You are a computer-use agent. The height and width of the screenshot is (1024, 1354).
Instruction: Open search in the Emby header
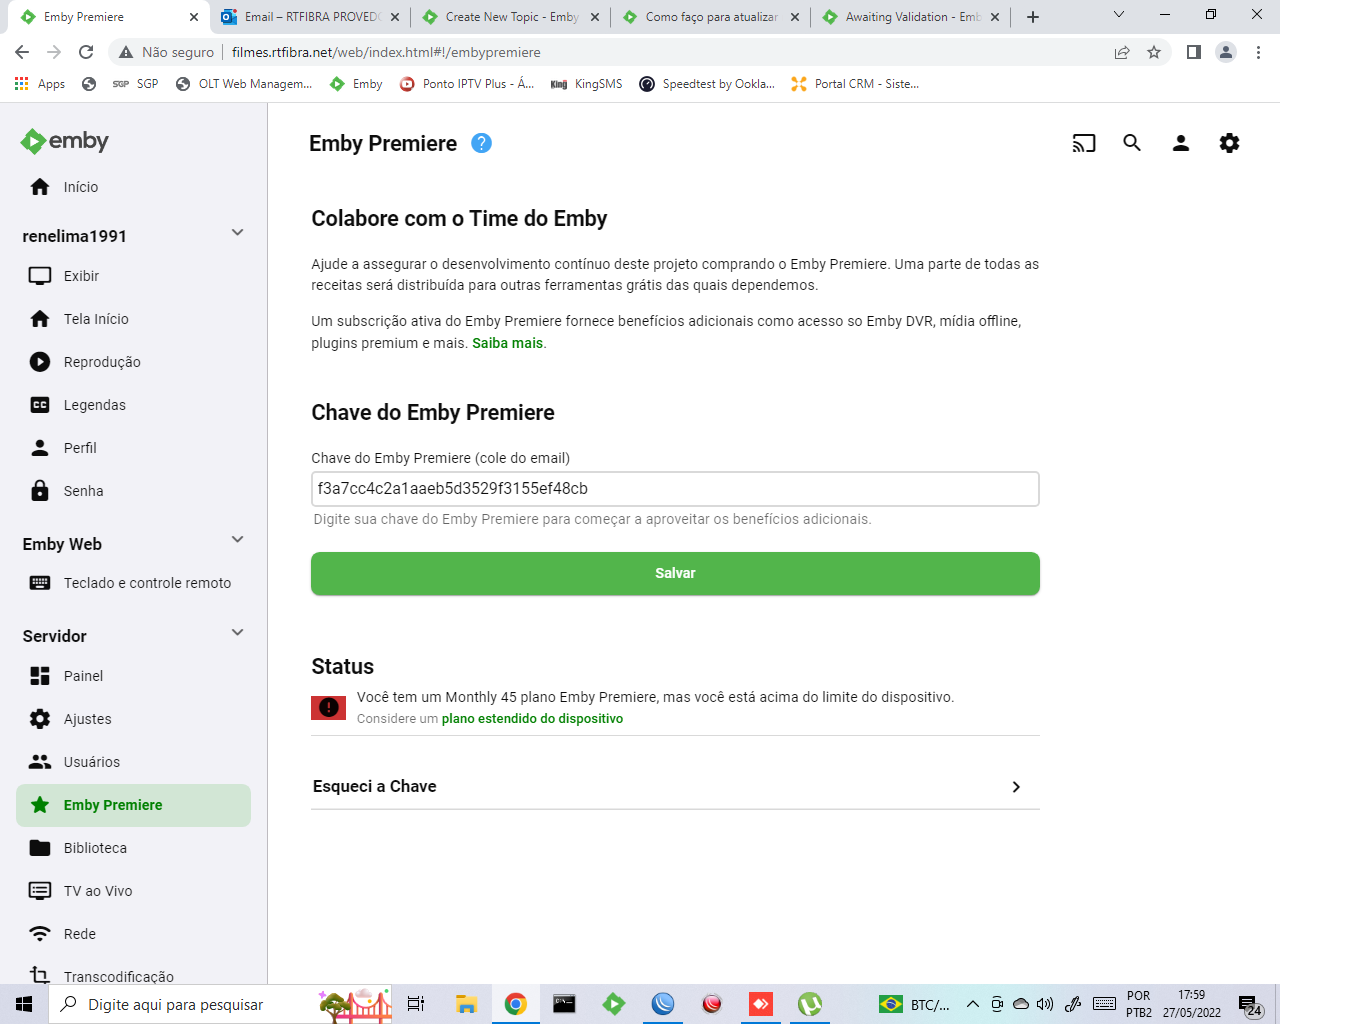(1132, 143)
